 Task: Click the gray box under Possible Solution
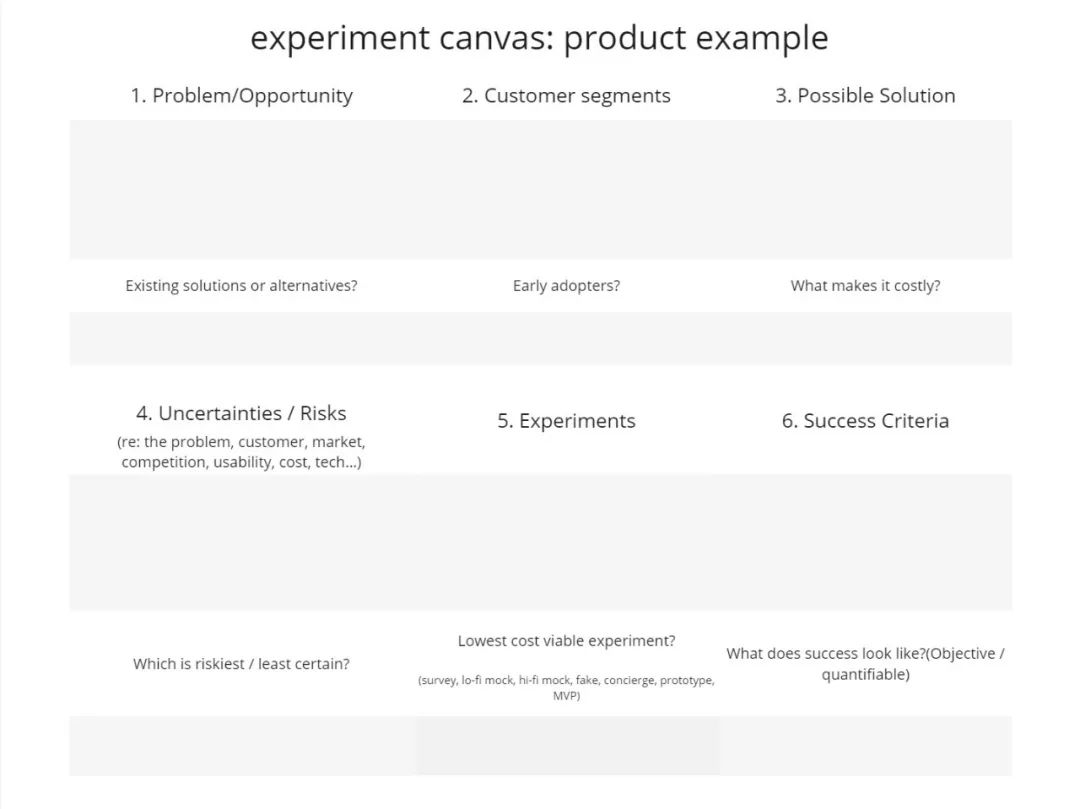(865, 189)
